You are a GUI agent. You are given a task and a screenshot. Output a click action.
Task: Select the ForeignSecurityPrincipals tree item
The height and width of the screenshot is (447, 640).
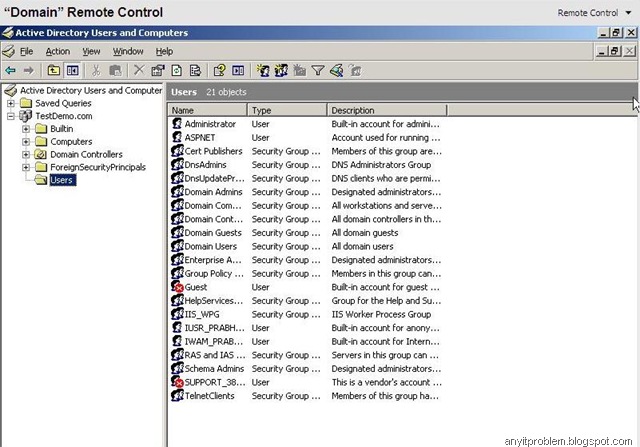(x=98, y=167)
